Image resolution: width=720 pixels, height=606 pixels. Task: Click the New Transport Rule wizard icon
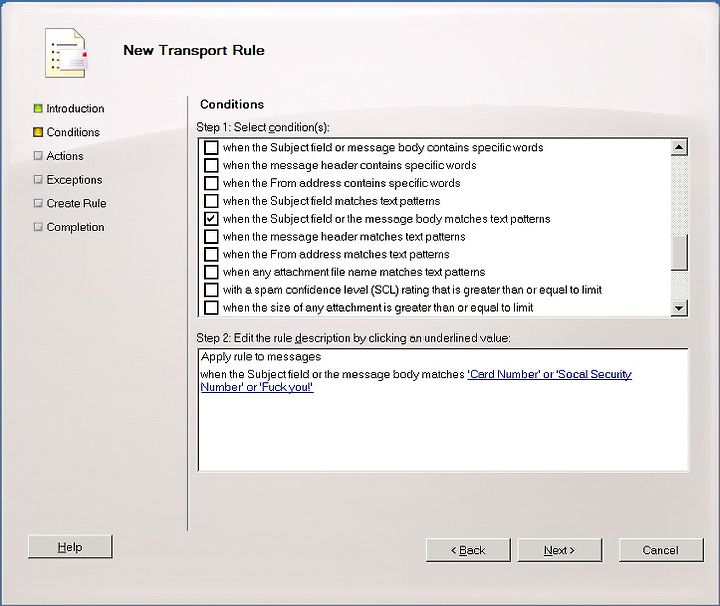click(x=66, y=53)
